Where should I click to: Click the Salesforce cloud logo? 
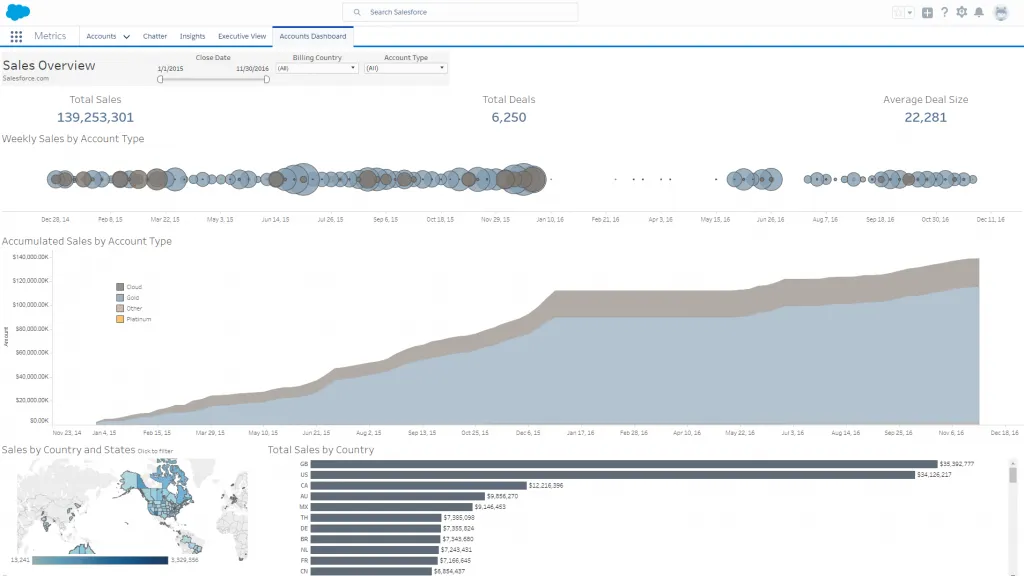pyautogui.click(x=17, y=12)
